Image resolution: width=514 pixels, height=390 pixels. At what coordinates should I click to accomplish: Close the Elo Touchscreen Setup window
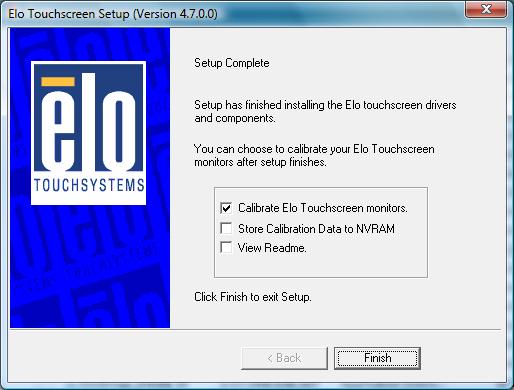486,9
